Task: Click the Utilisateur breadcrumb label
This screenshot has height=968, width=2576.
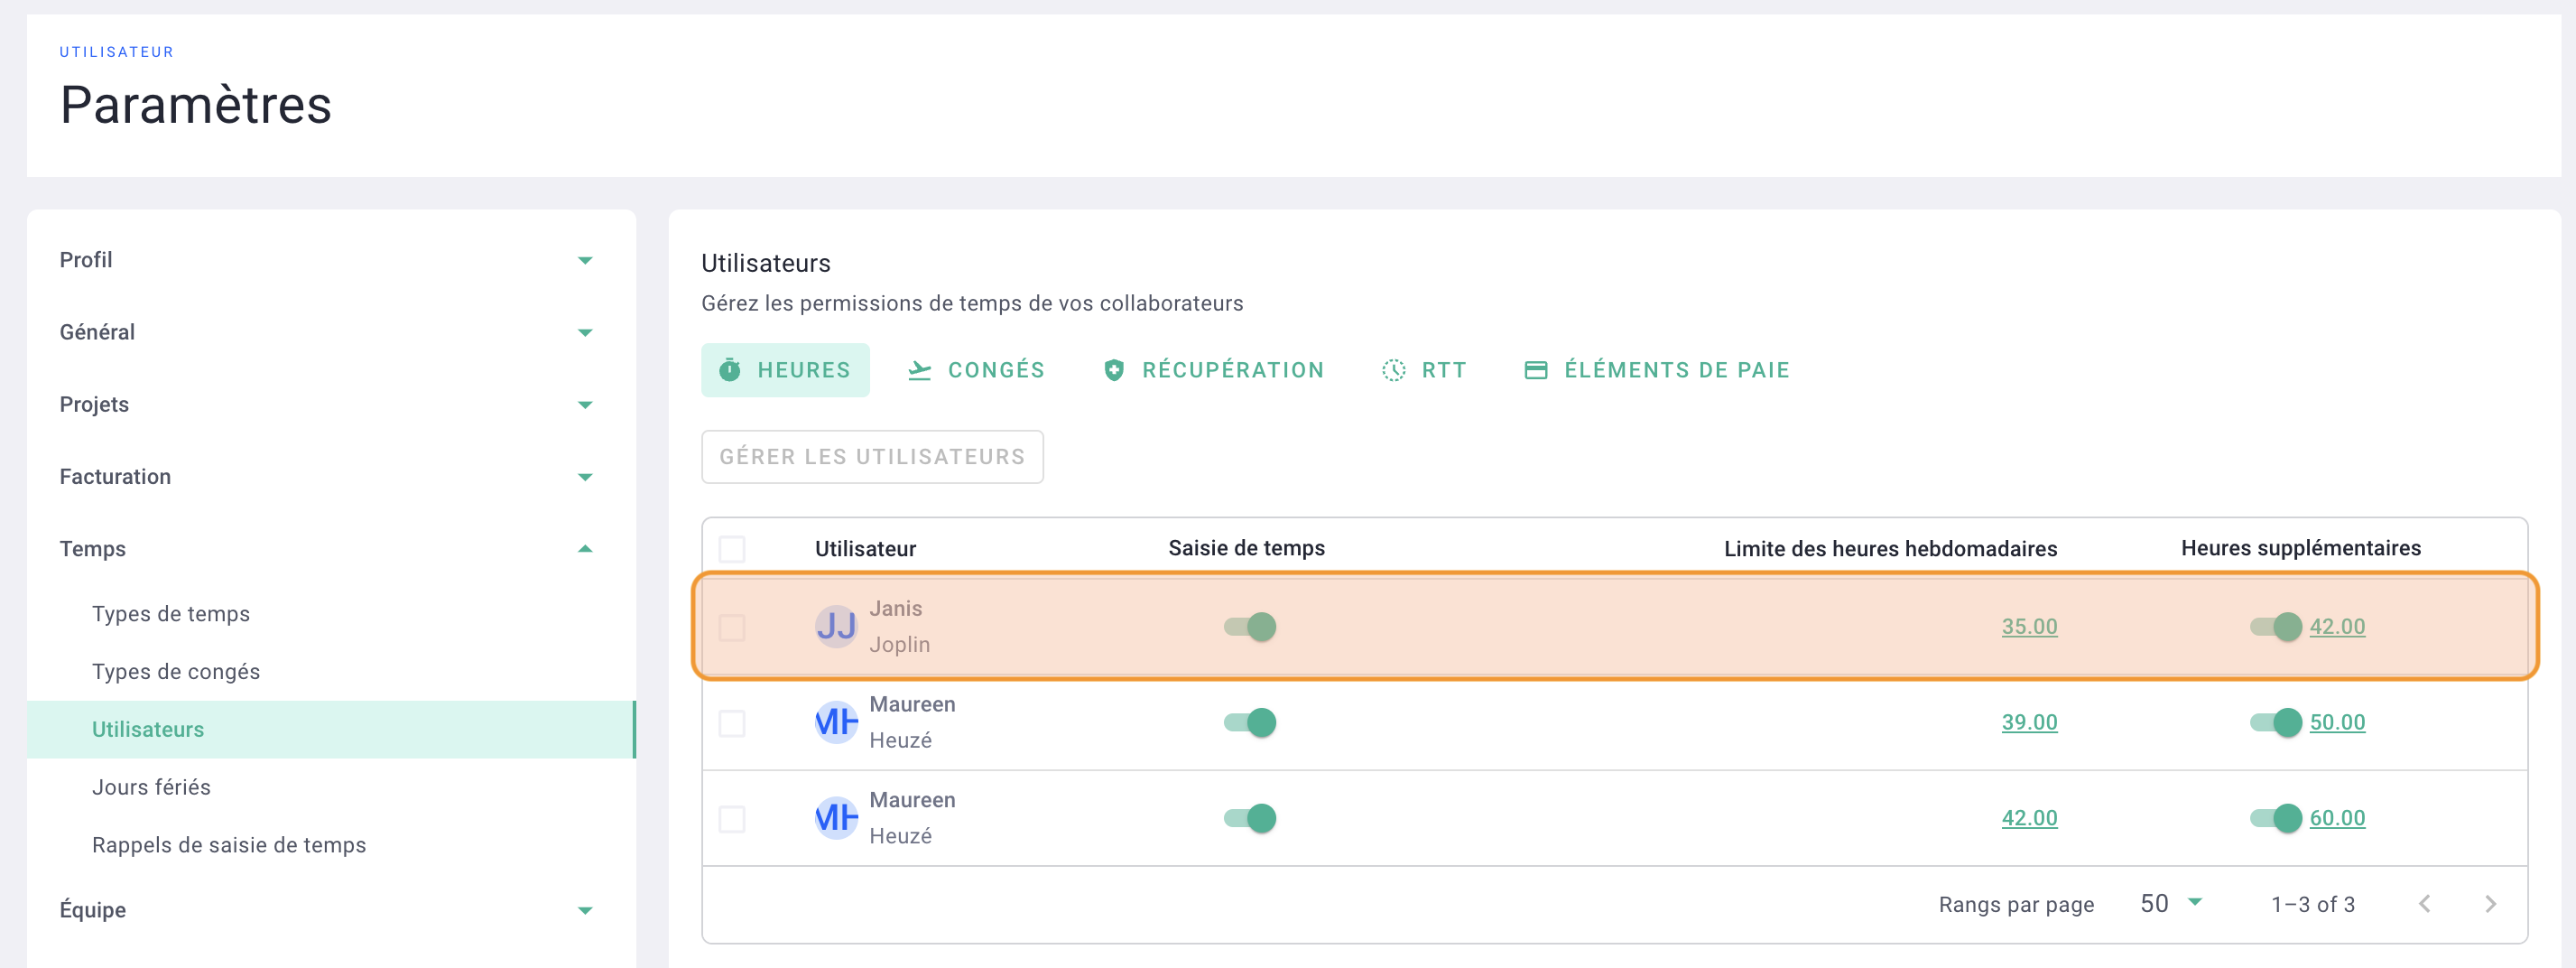Action: tap(116, 52)
